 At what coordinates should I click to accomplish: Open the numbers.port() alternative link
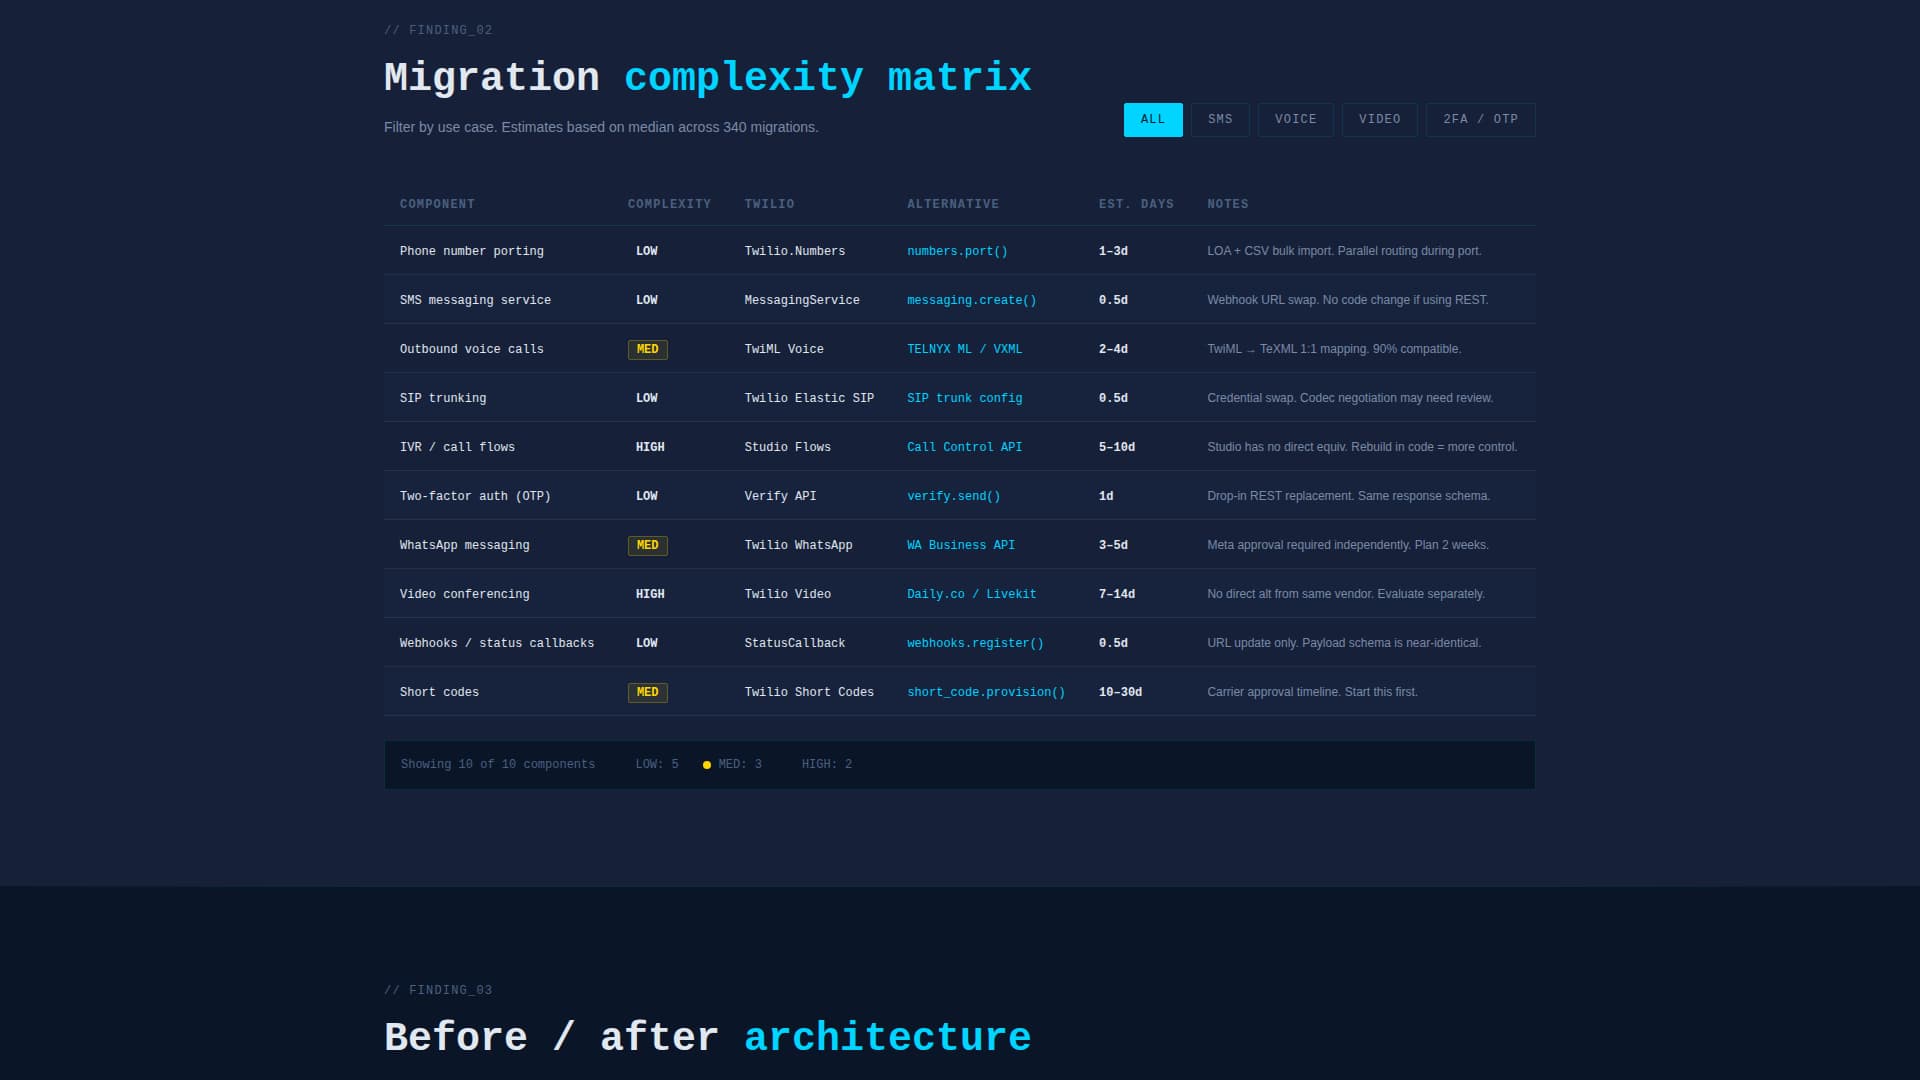pyautogui.click(x=957, y=251)
